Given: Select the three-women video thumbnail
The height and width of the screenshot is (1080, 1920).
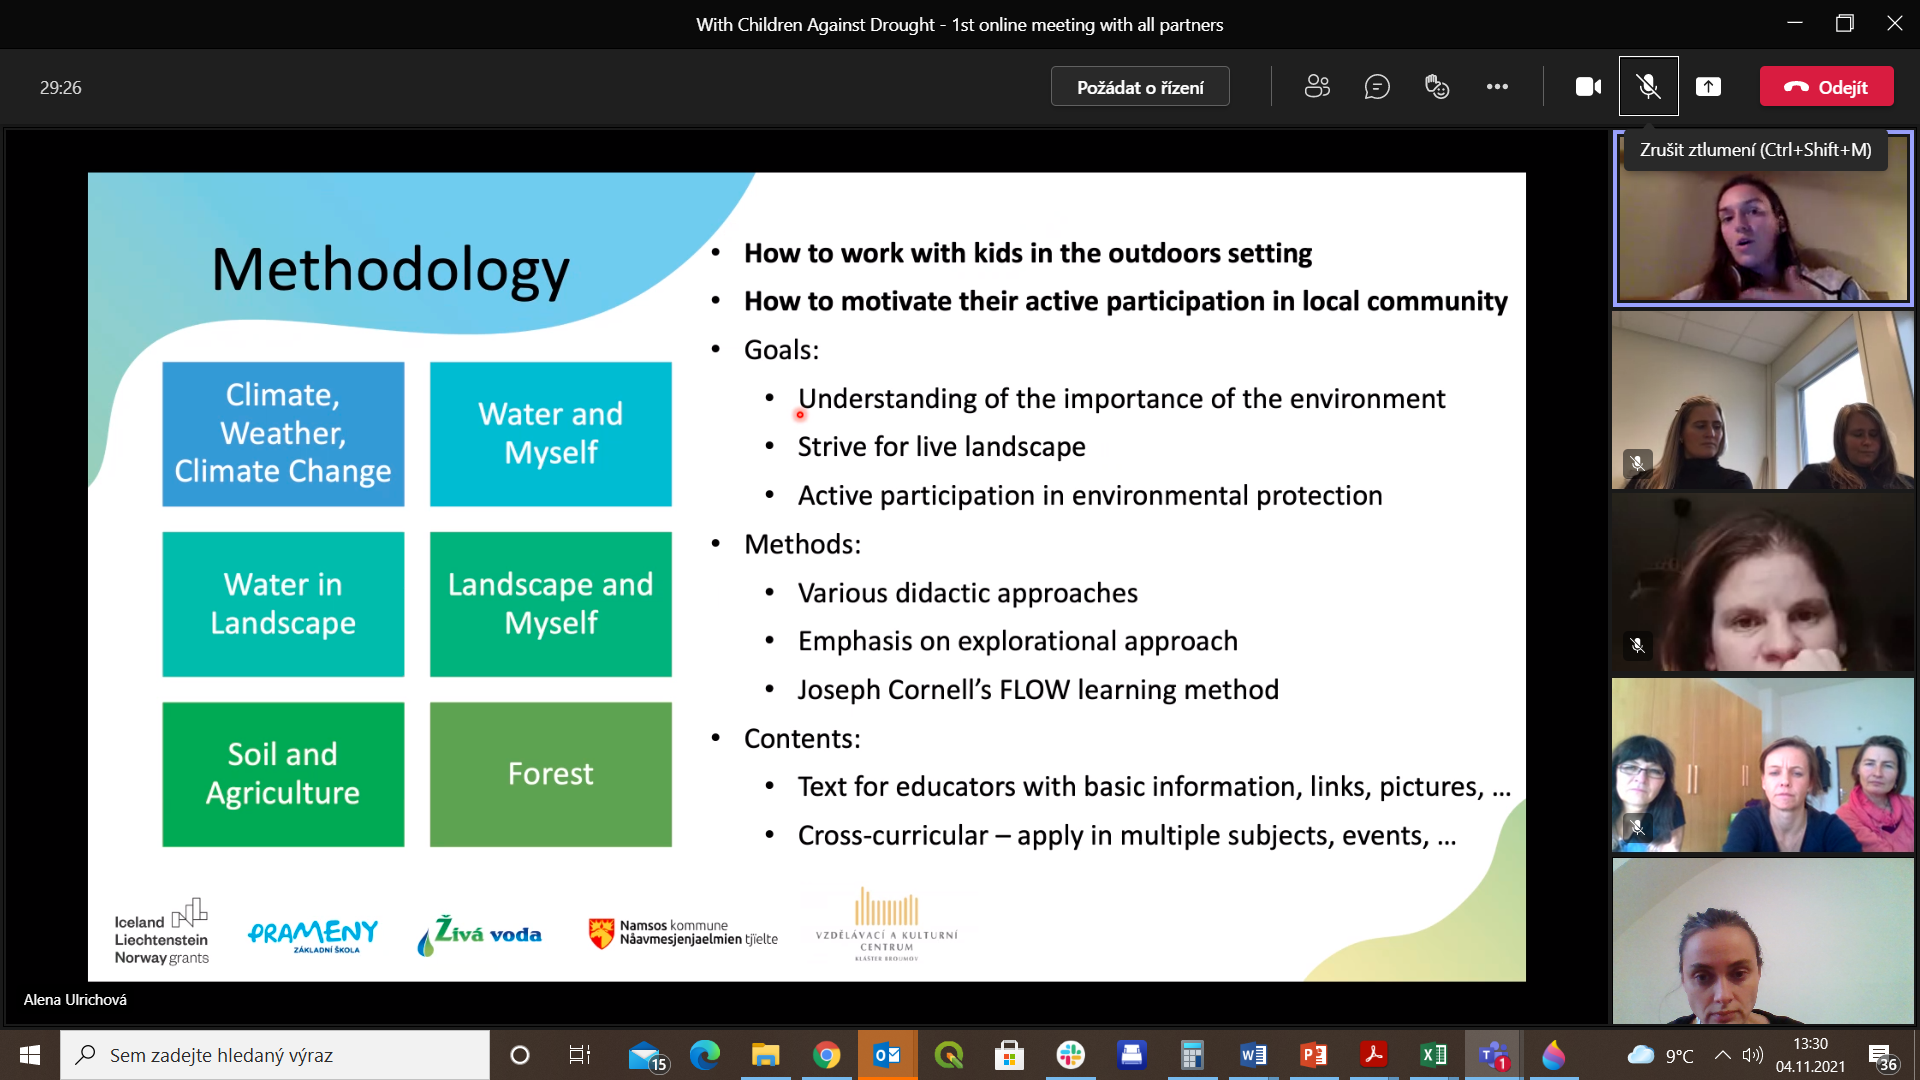Looking at the screenshot, I should (1763, 765).
